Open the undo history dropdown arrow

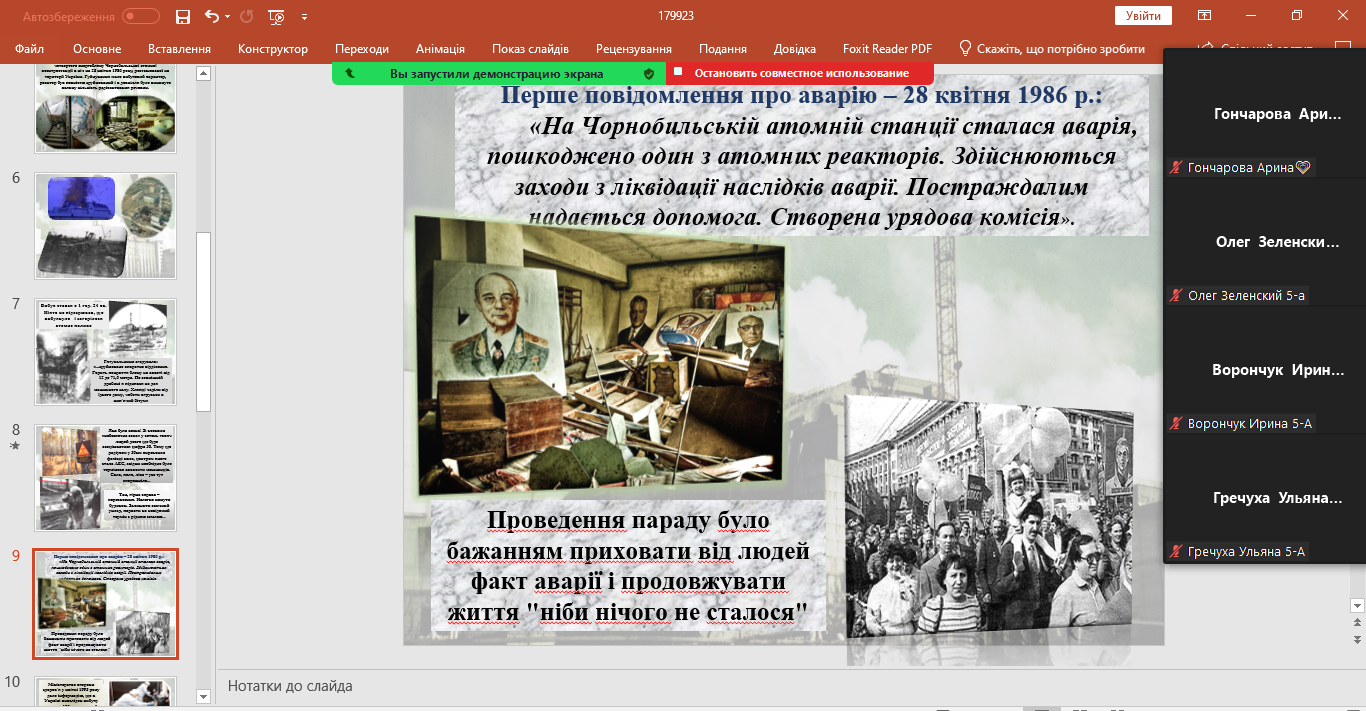(228, 17)
